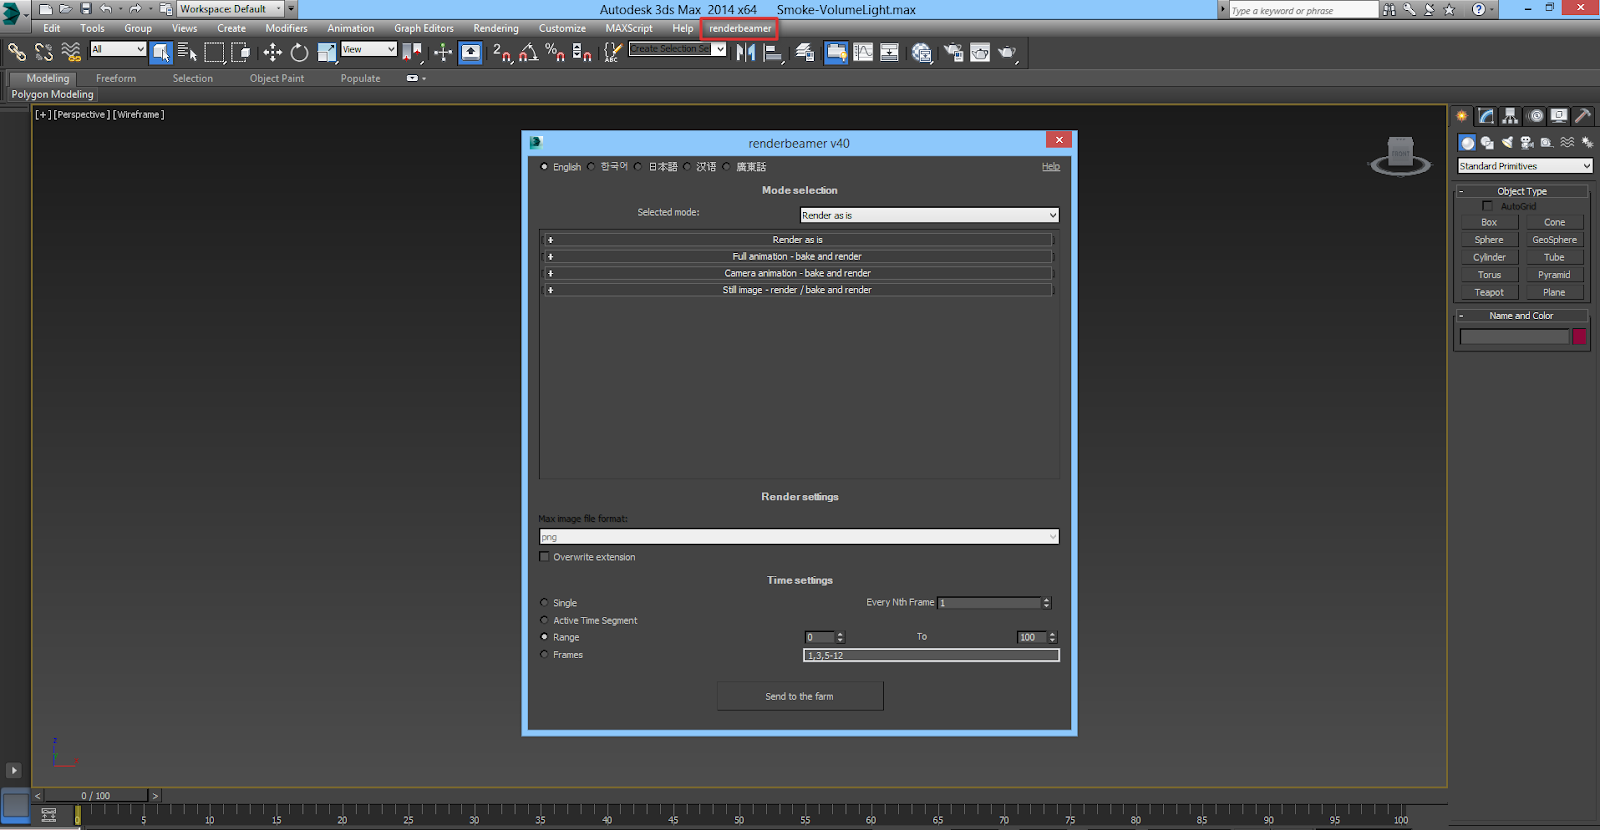Select the Single time setting
1600x830 pixels.
[x=544, y=603]
